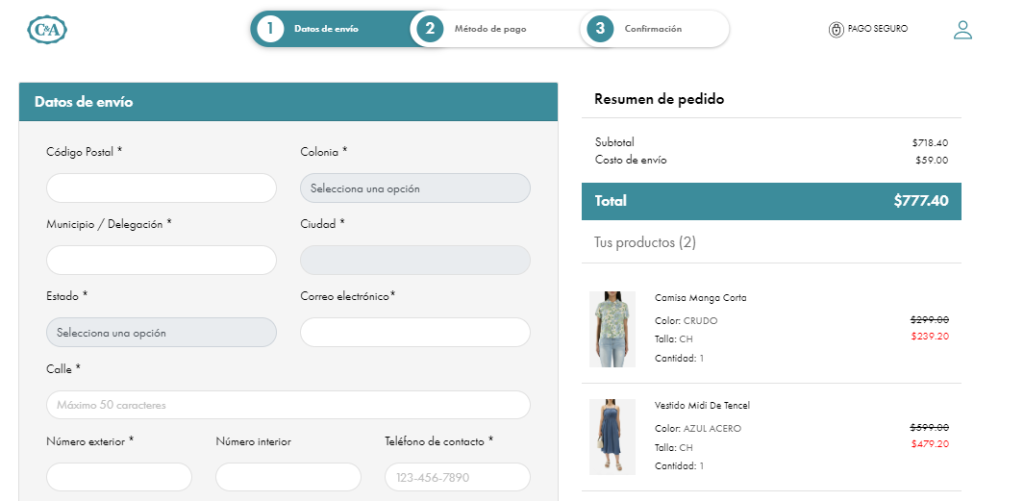This screenshot has height=501, width=1024.
Task: Click the Calle text field
Action: click(288, 405)
